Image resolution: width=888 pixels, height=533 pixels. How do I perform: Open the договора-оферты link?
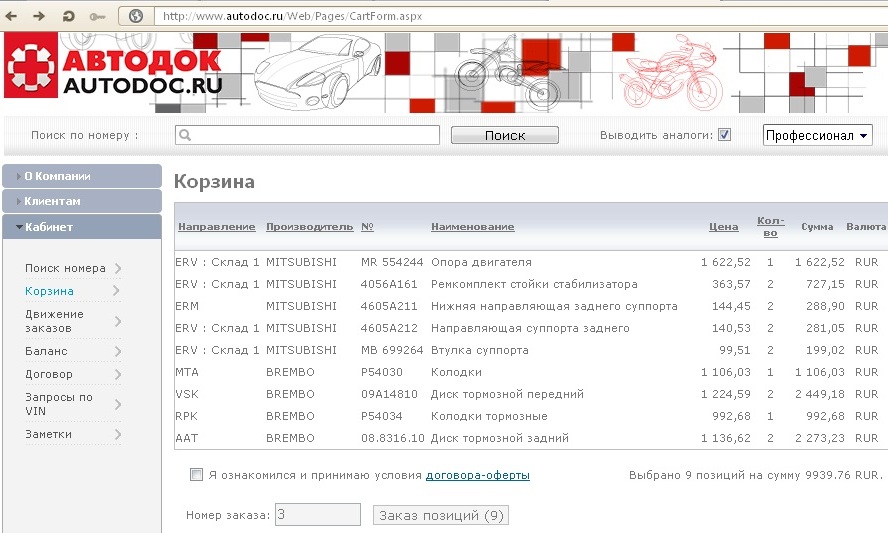click(477, 475)
